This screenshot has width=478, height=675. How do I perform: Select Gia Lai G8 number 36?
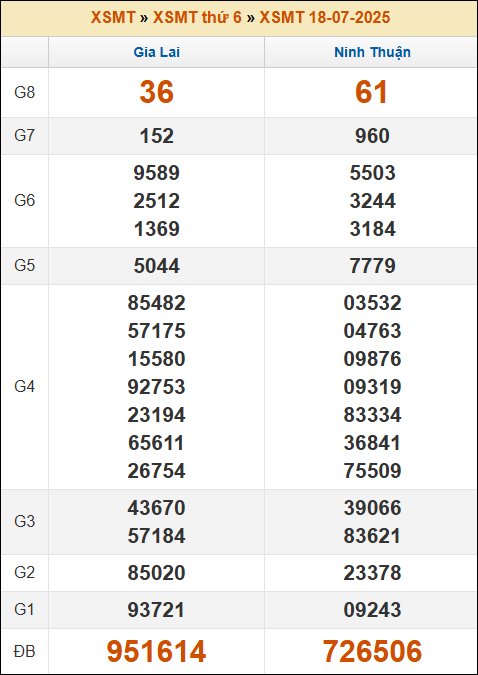tap(156, 92)
